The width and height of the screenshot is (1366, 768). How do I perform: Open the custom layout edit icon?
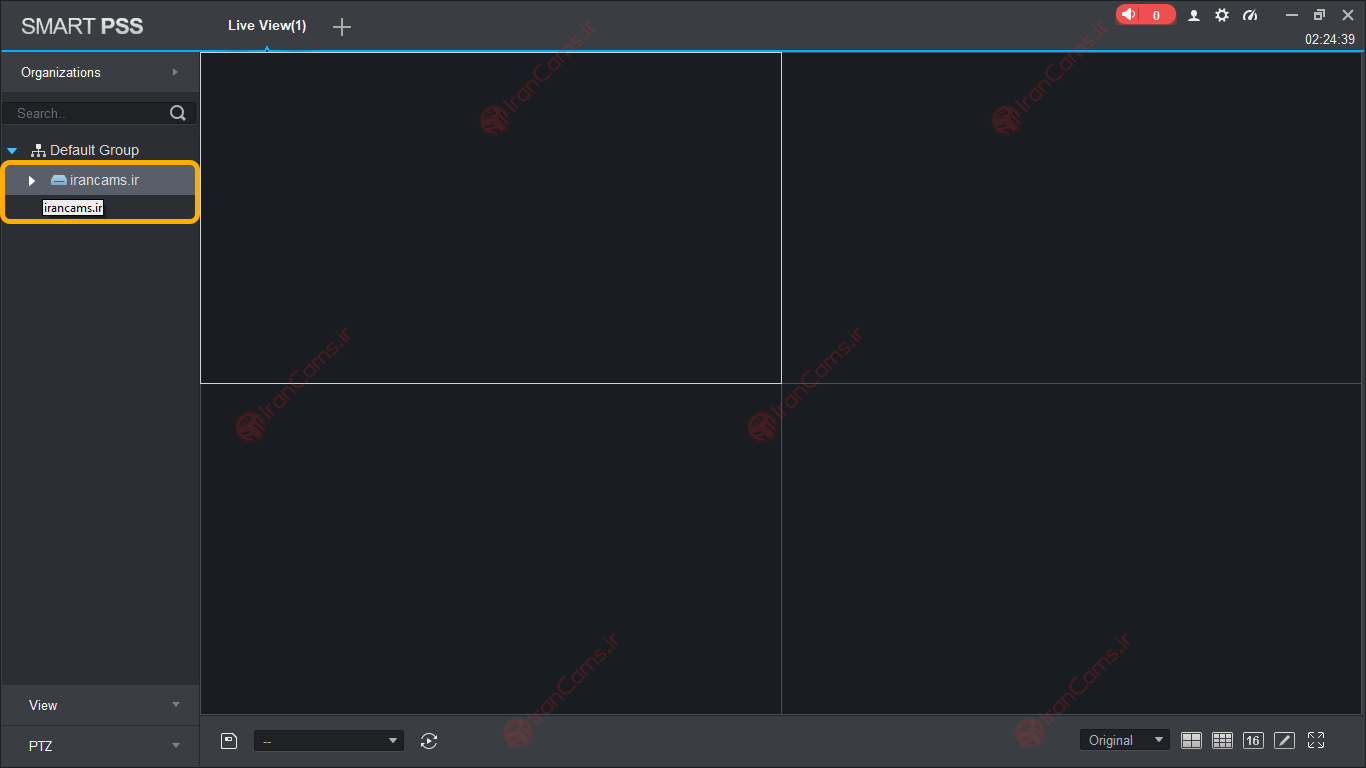1285,740
